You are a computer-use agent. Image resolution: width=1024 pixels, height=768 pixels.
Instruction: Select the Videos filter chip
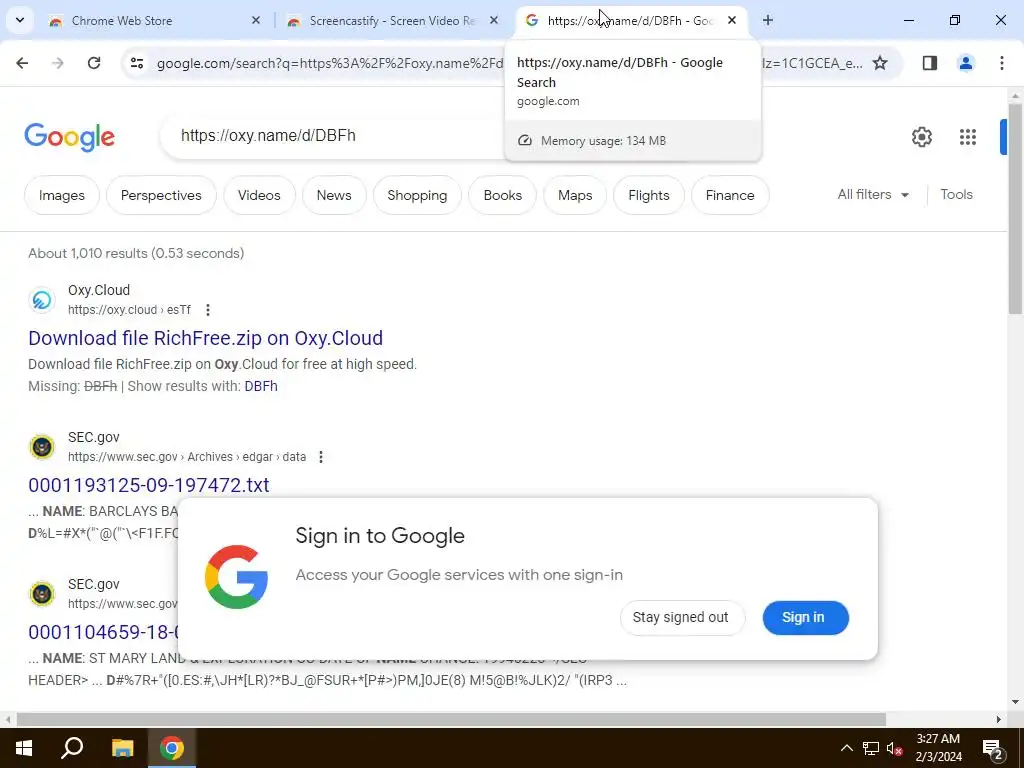pos(259,195)
